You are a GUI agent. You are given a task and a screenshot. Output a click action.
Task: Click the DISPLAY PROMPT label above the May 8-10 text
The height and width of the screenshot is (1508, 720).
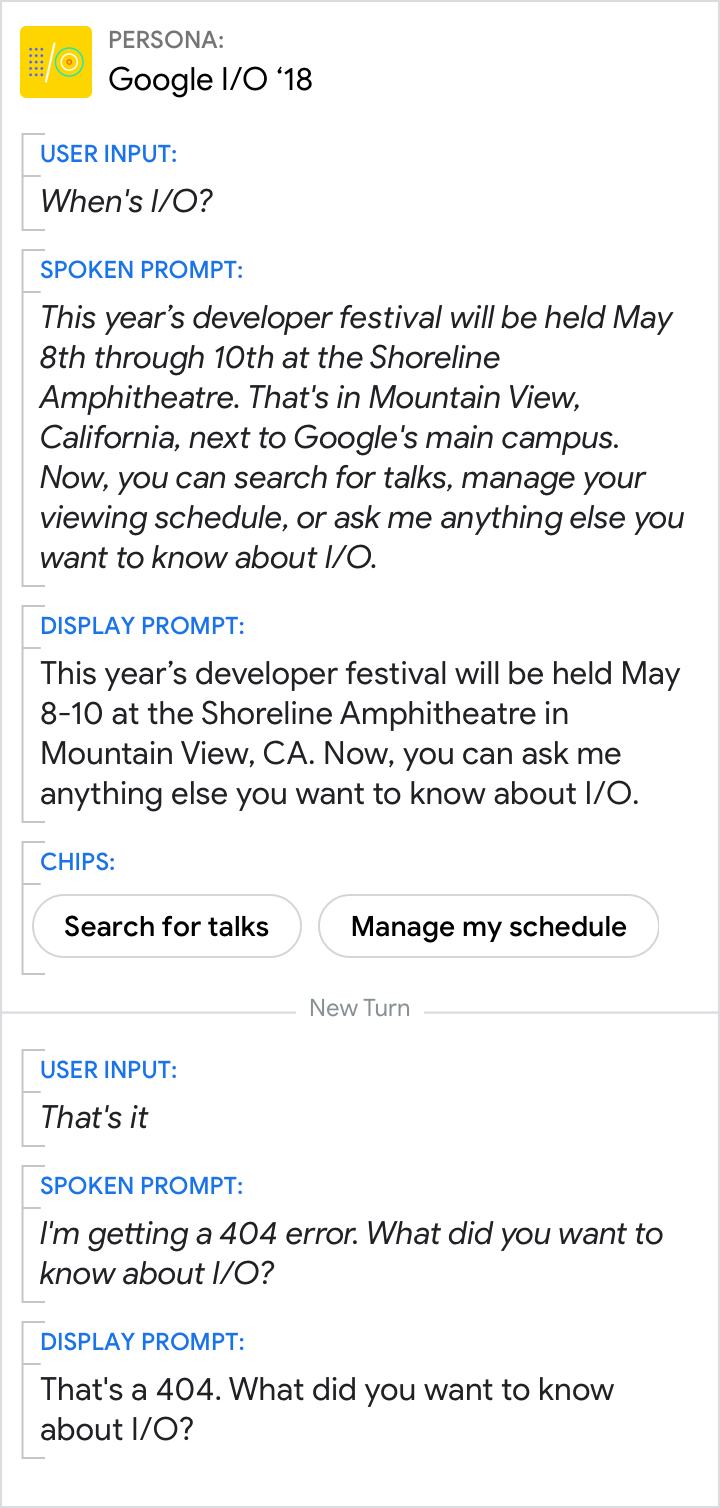(x=142, y=626)
